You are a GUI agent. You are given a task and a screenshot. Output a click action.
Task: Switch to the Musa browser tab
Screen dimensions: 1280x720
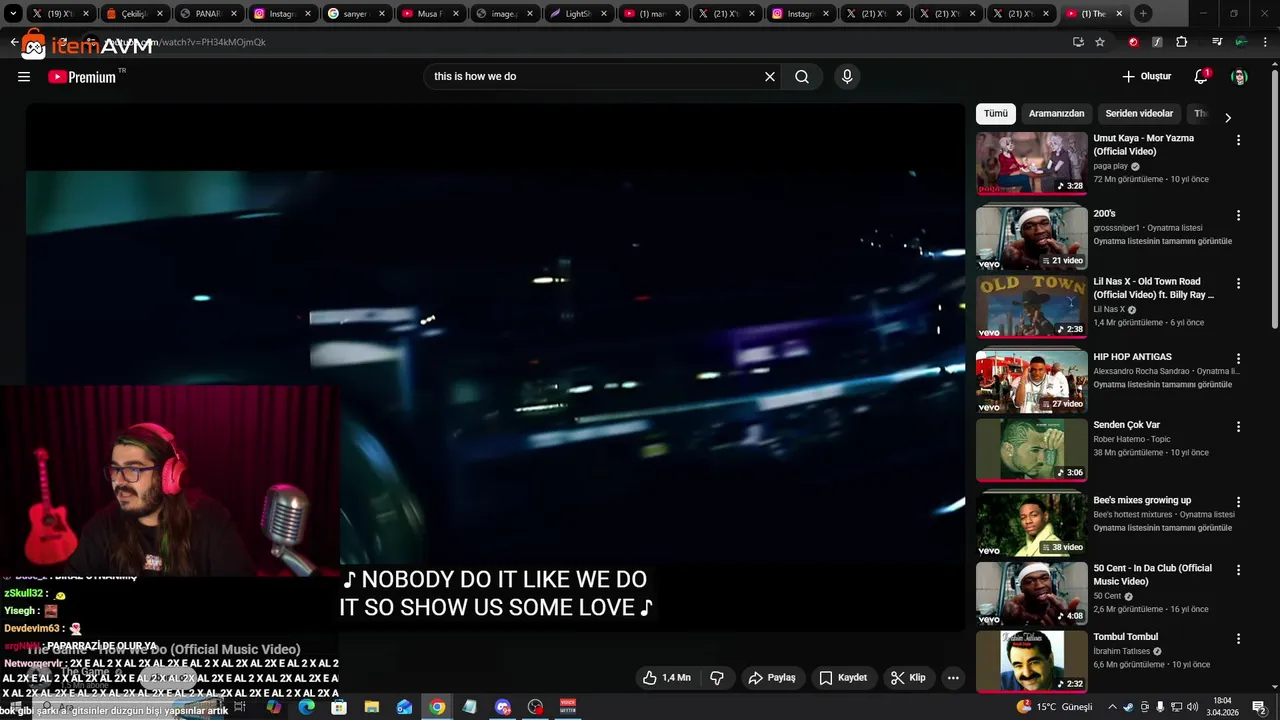[430, 14]
